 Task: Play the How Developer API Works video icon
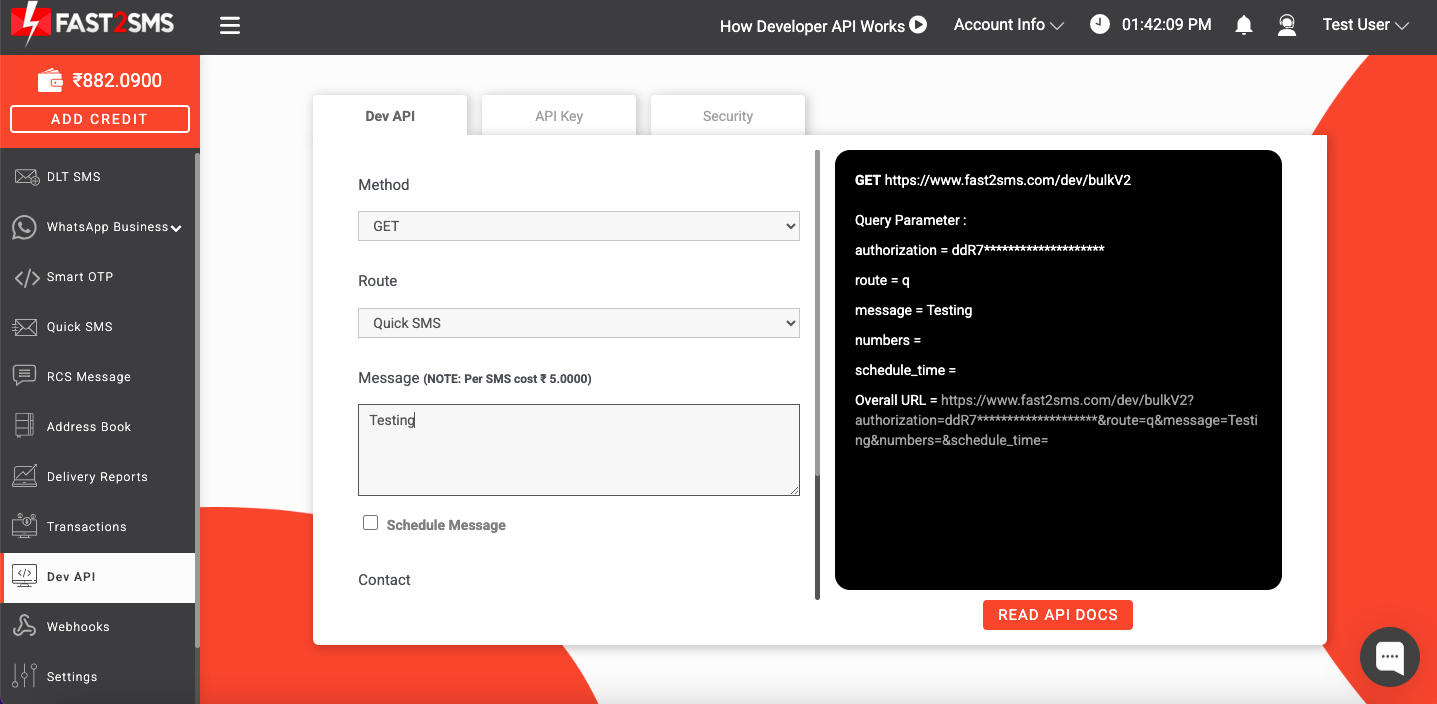918,25
